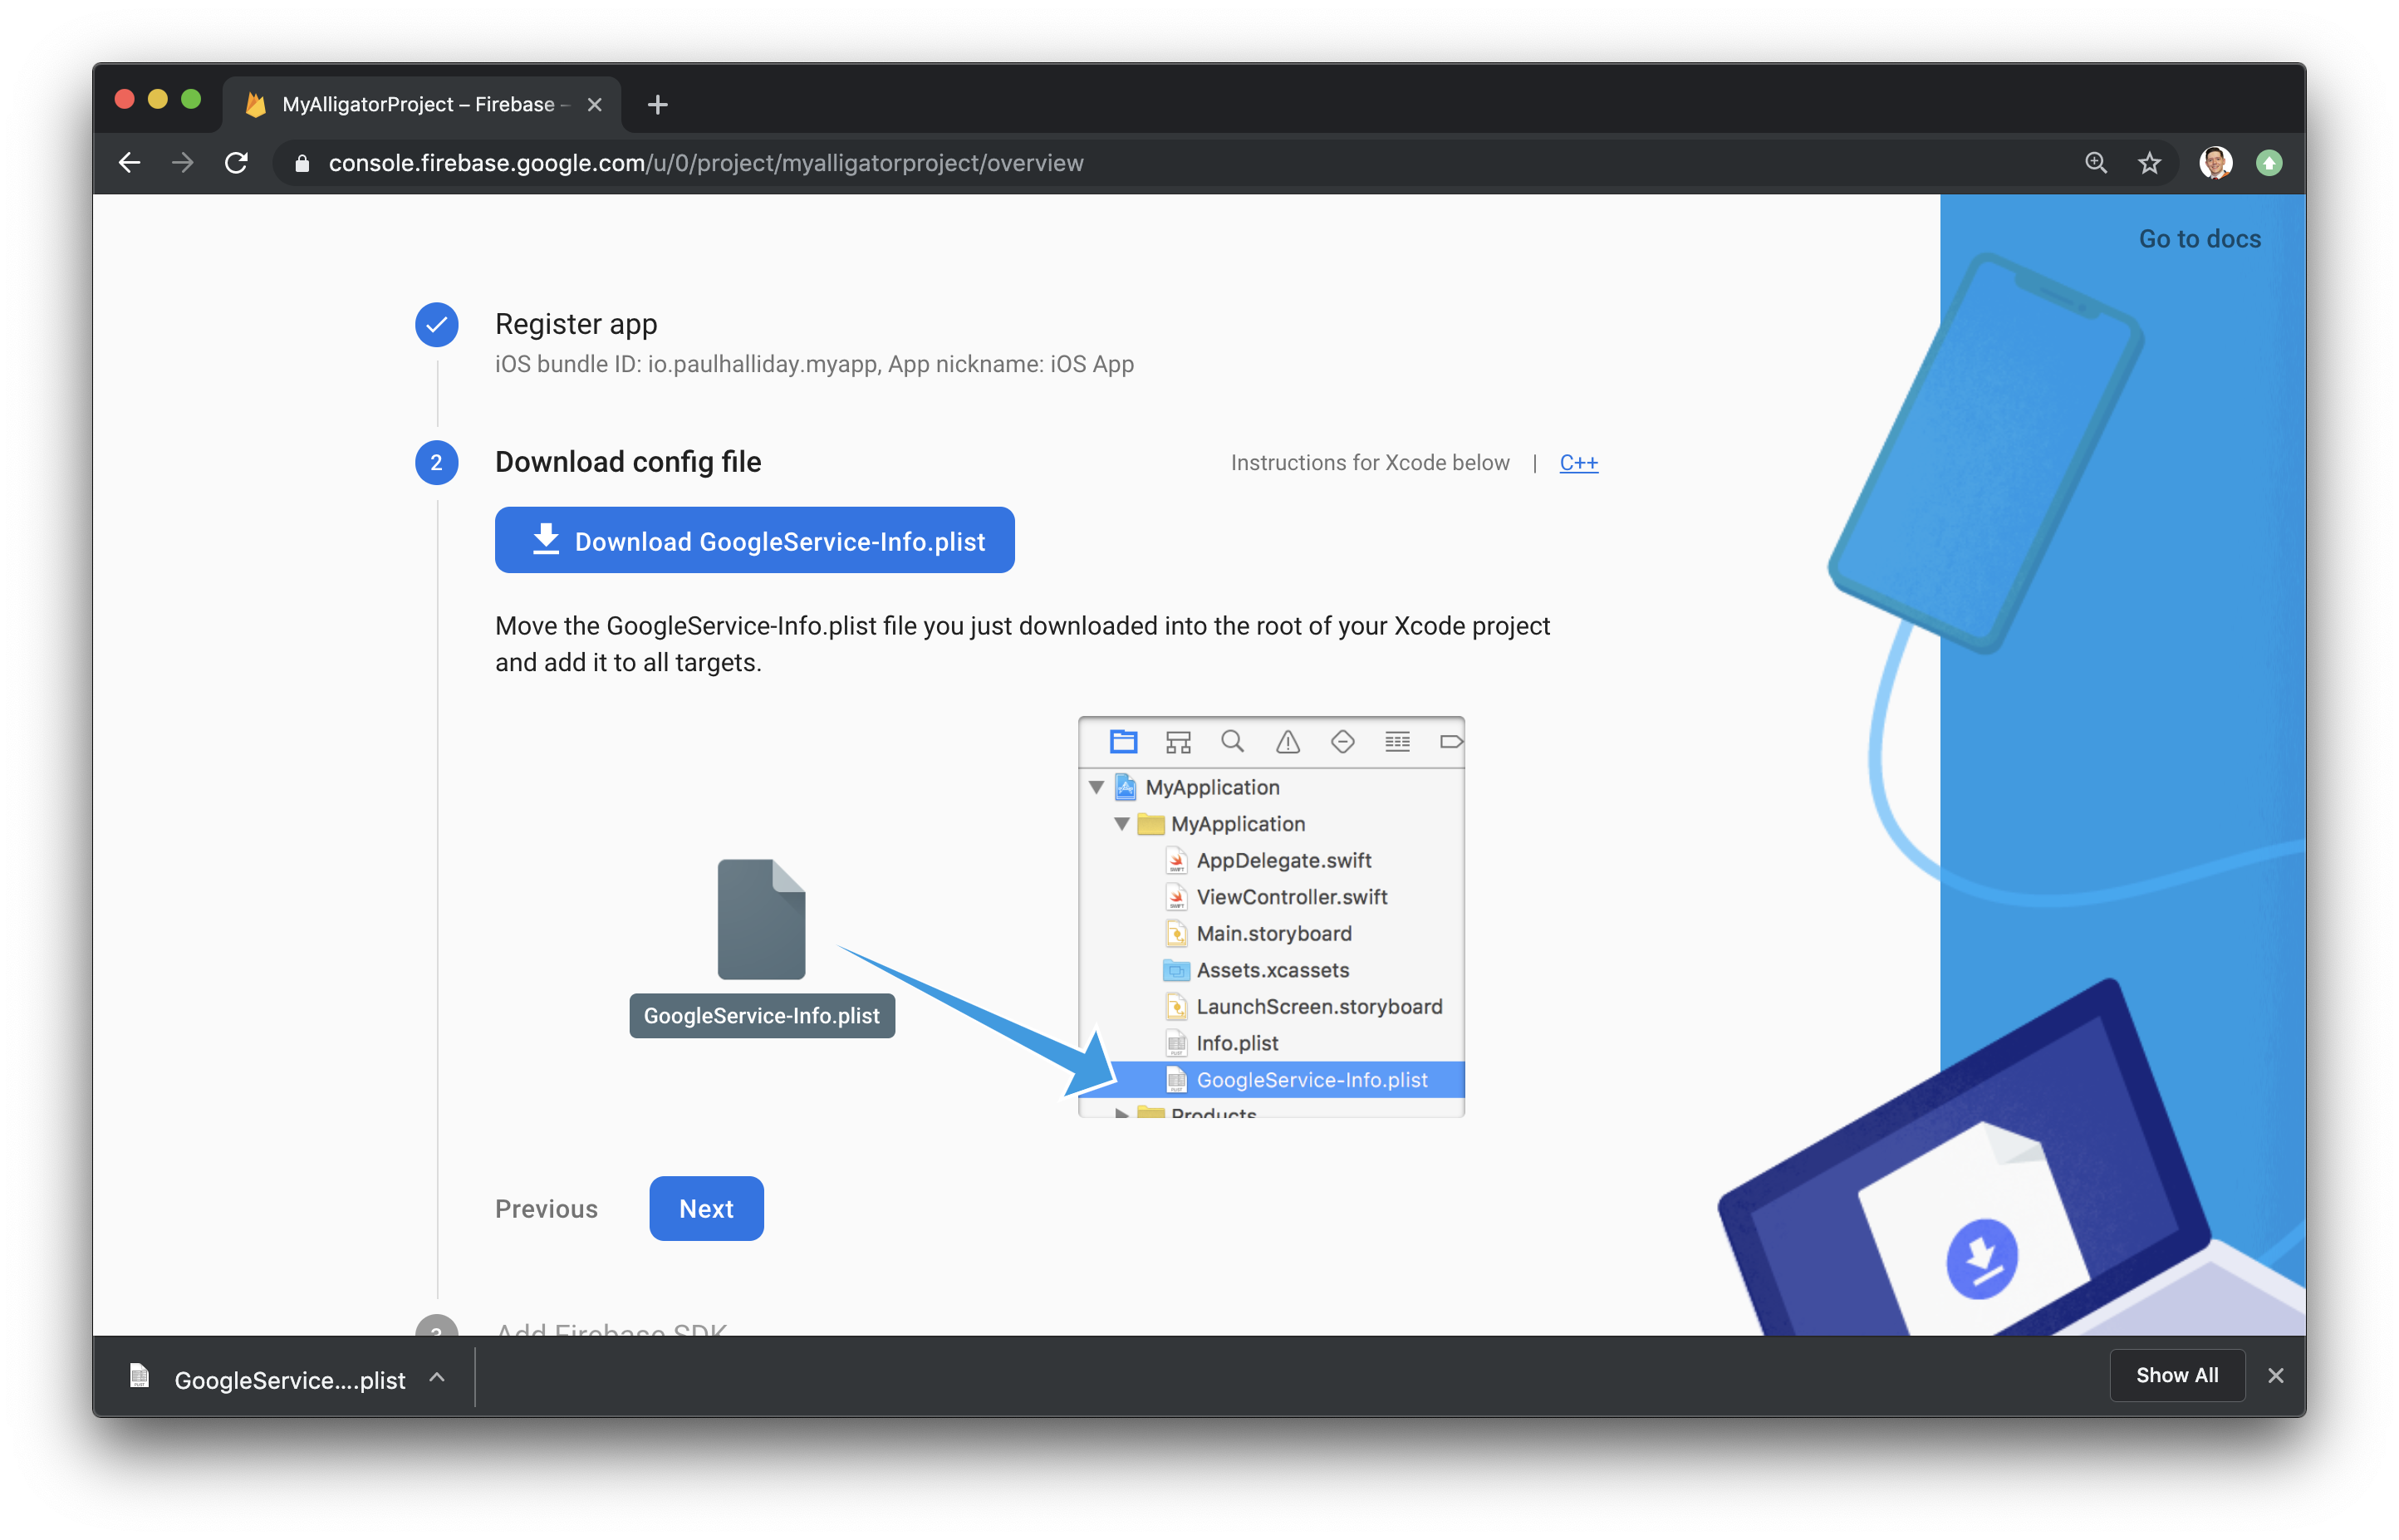Click the Previous button
This screenshot has height=1540, width=2399.
click(x=546, y=1208)
